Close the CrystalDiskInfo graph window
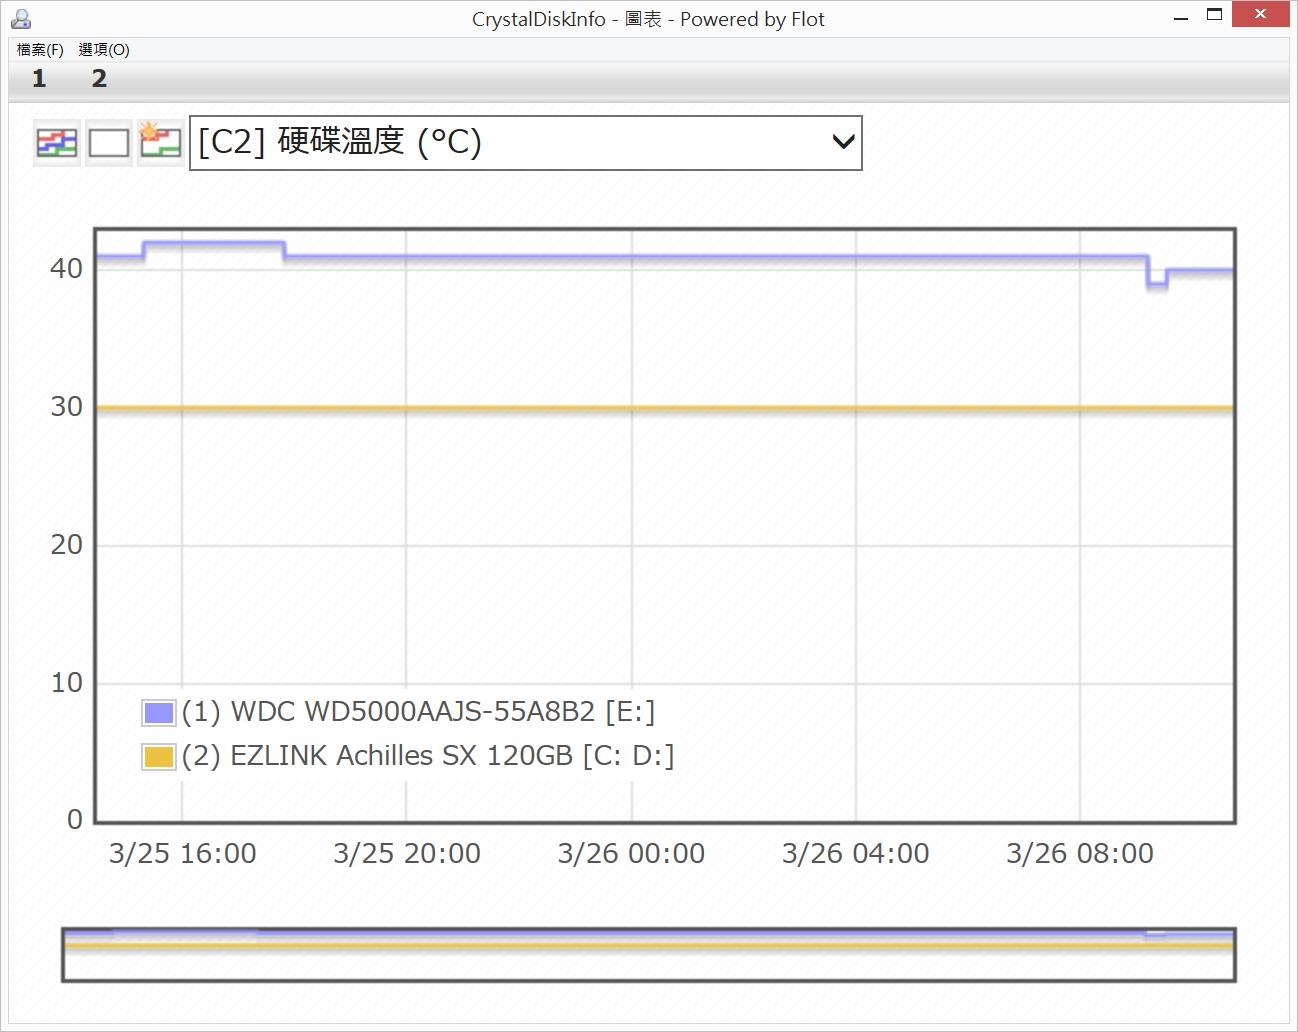Image resolution: width=1298 pixels, height=1032 pixels. [x=1260, y=15]
